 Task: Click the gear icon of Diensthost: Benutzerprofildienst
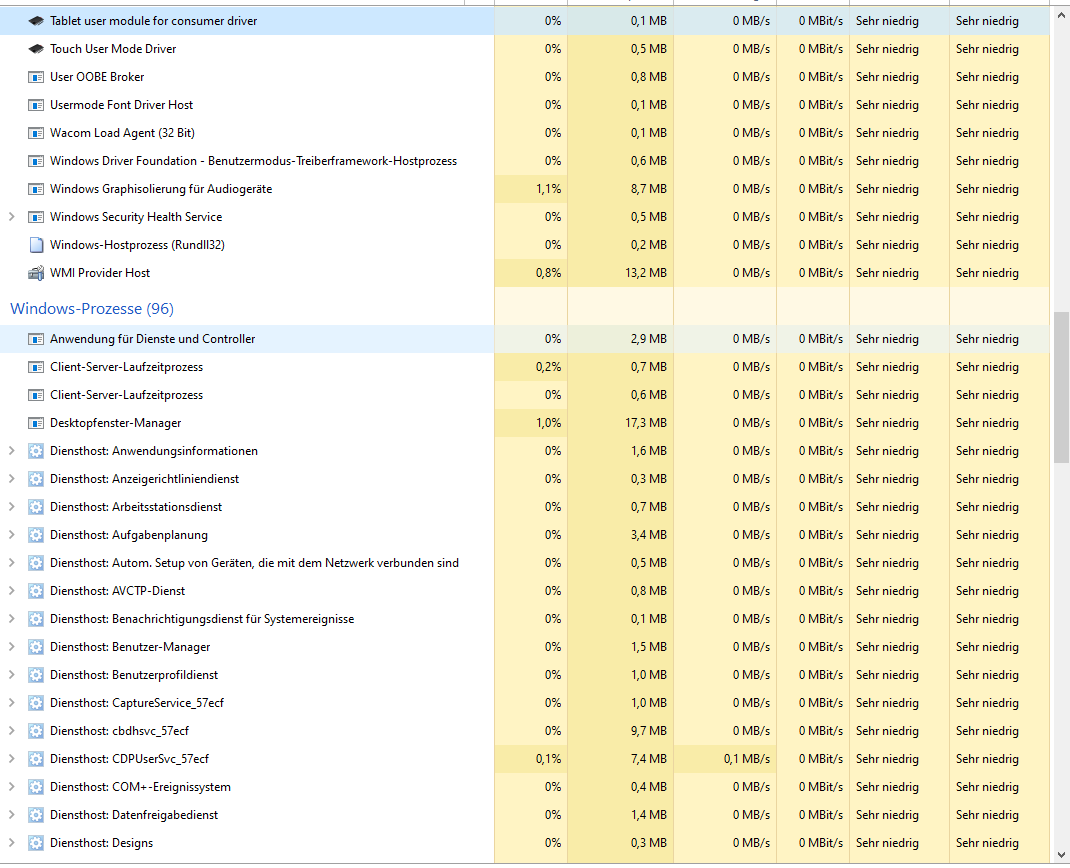pyautogui.click(x=35, y=675)
